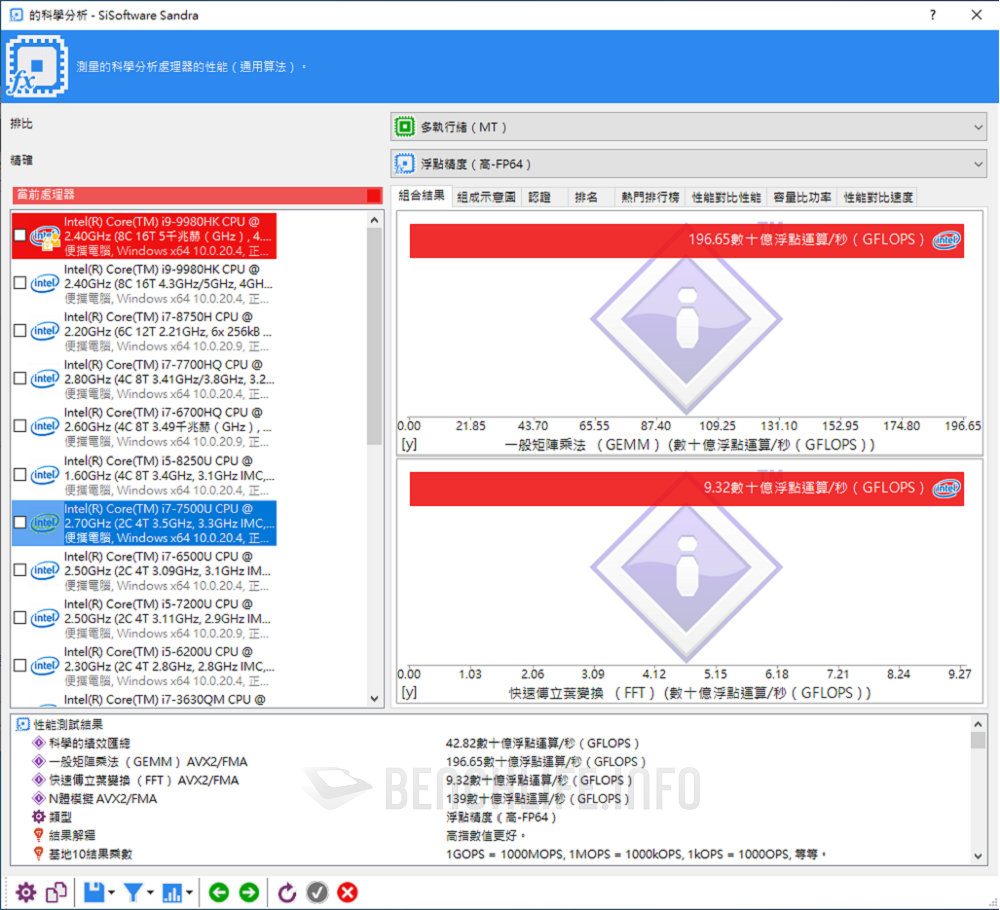Open the 熱門排行榜 tab
Image resolution: width=1000 pixels, height=910 pixels.
coord(651,197)
